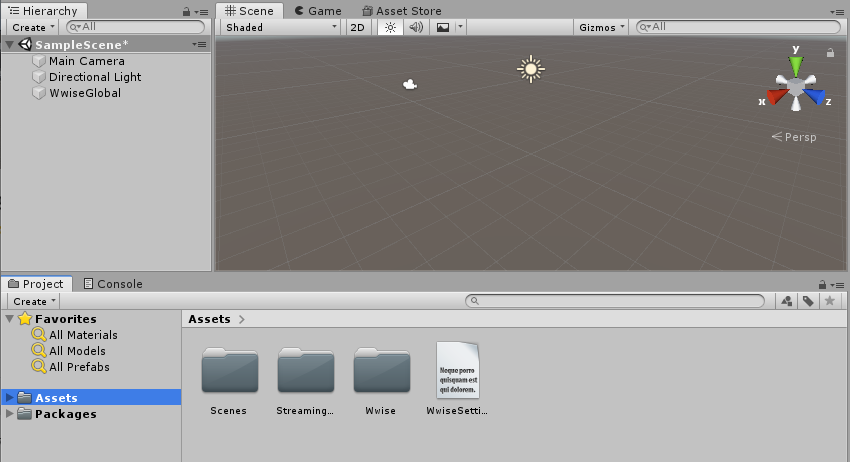Toggle scene lighting sun icon in toolbar
The width and height of the screenshot is (850, 462).
390,27
